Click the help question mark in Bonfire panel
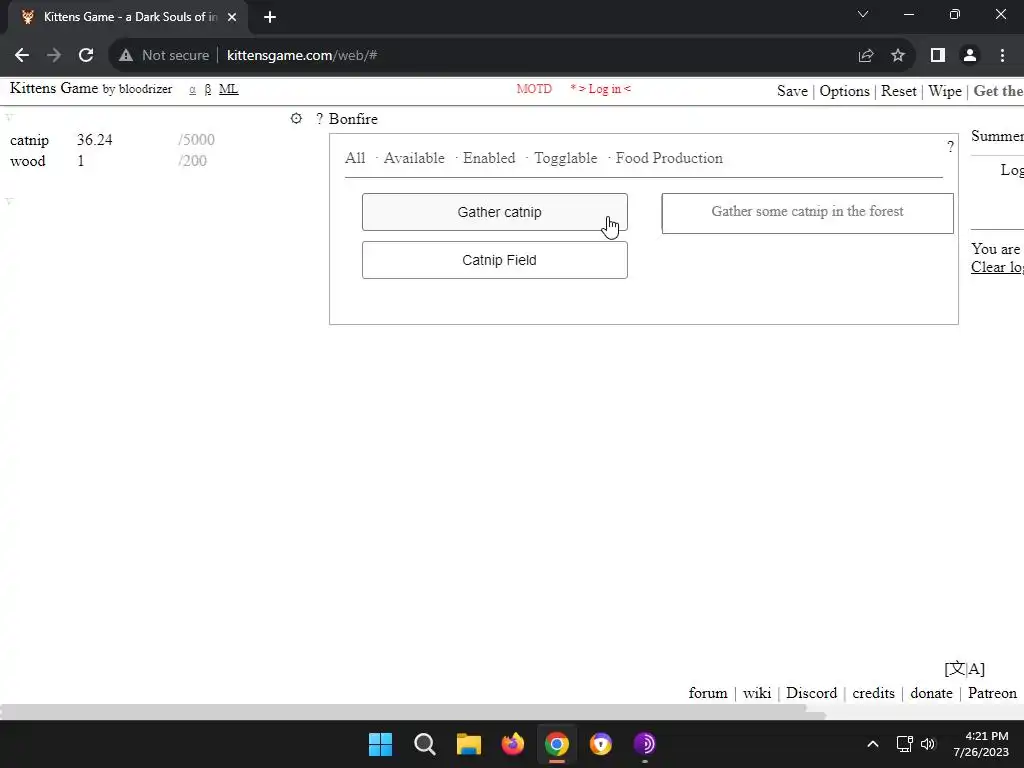The width and height of the screenshot is (1024, 768). (x=950, y=147)
